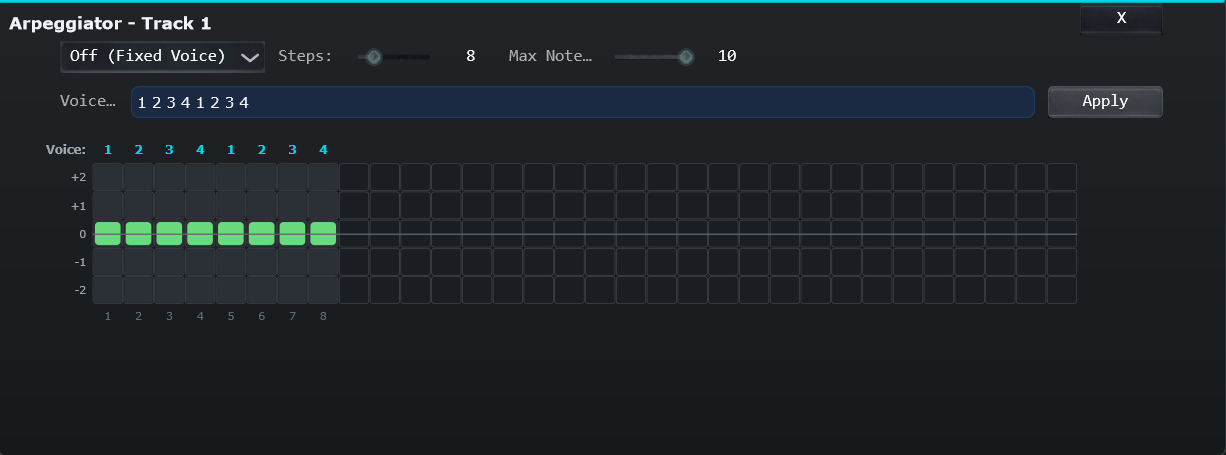Toggle step 3 cell in -1 row
Screen dimensions: 1226x455
point(170,261)
